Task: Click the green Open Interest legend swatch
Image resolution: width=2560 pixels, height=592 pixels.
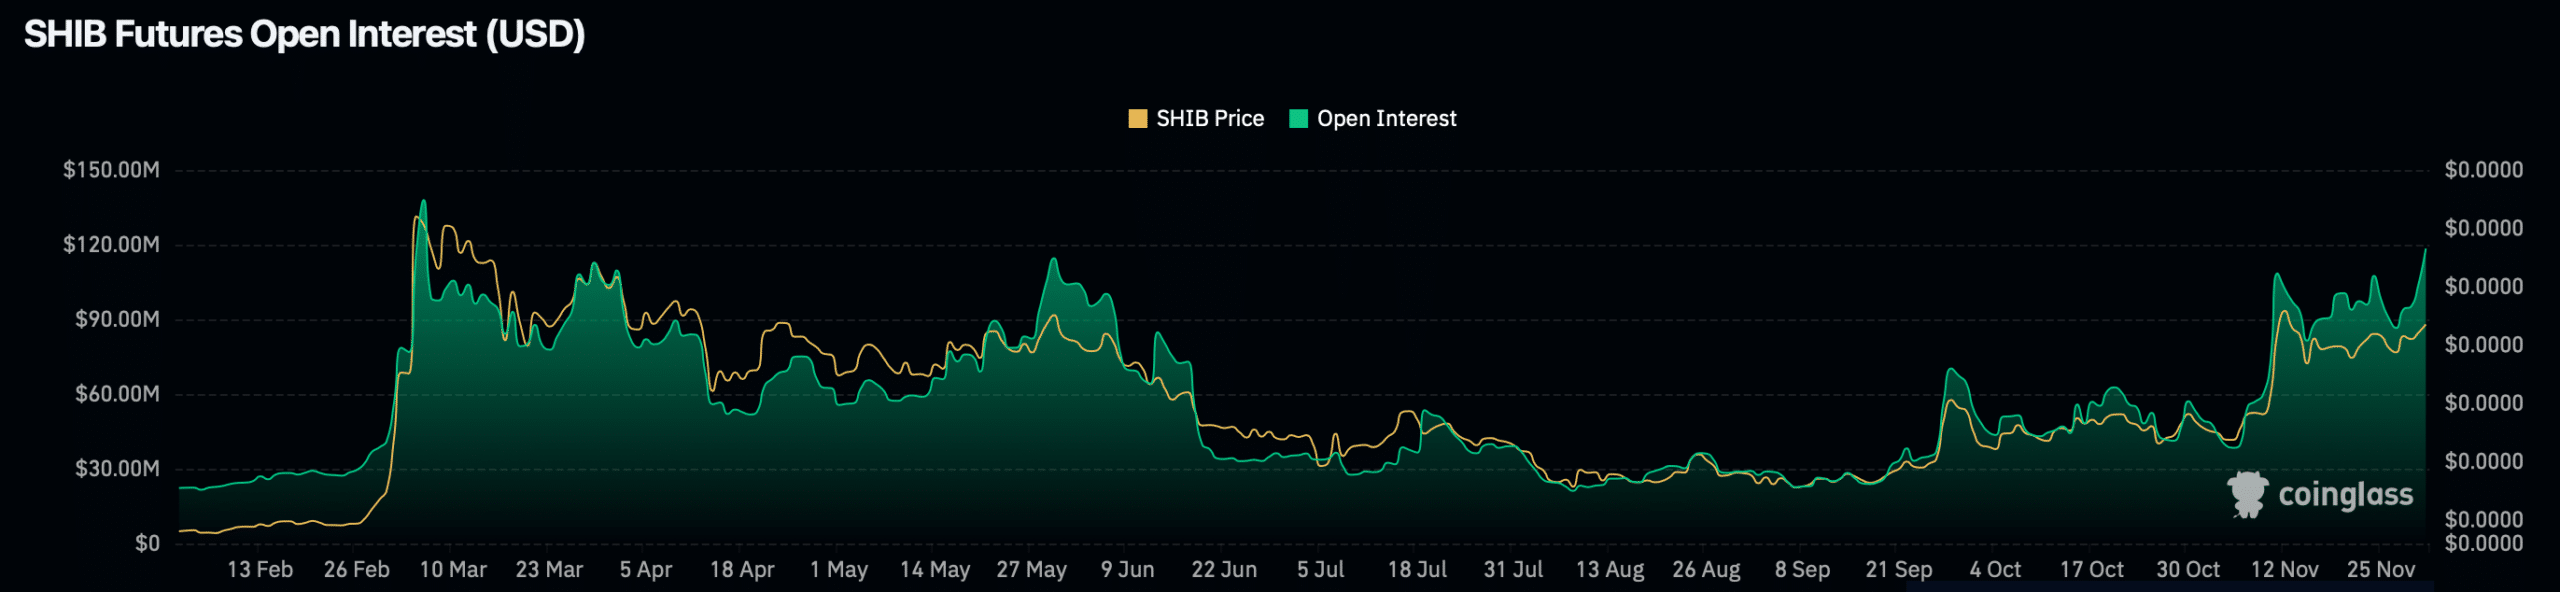Action: tap(1299, 119)
